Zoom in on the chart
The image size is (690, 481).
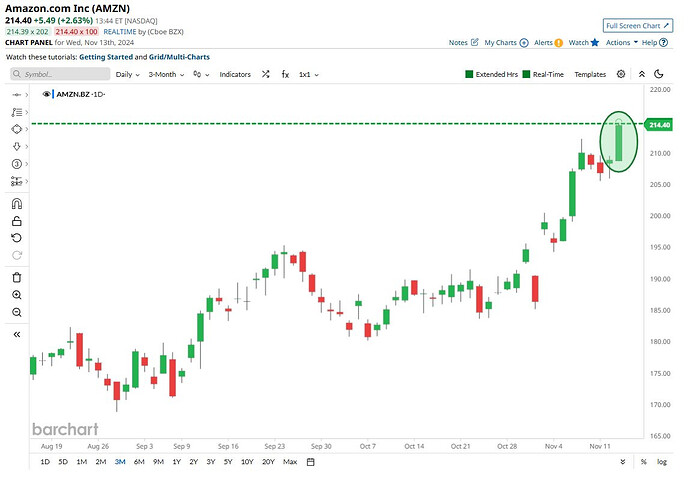click(17, 295)
